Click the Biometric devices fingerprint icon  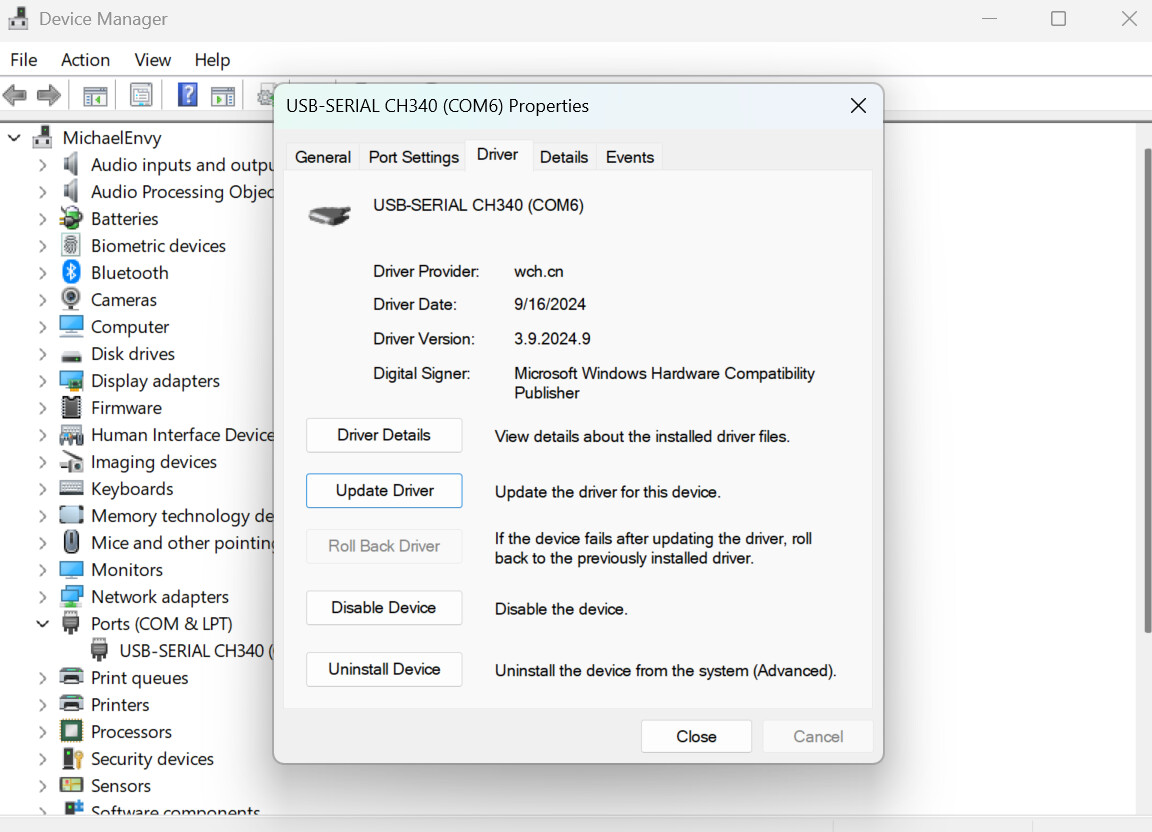click(x=71, y=245)
